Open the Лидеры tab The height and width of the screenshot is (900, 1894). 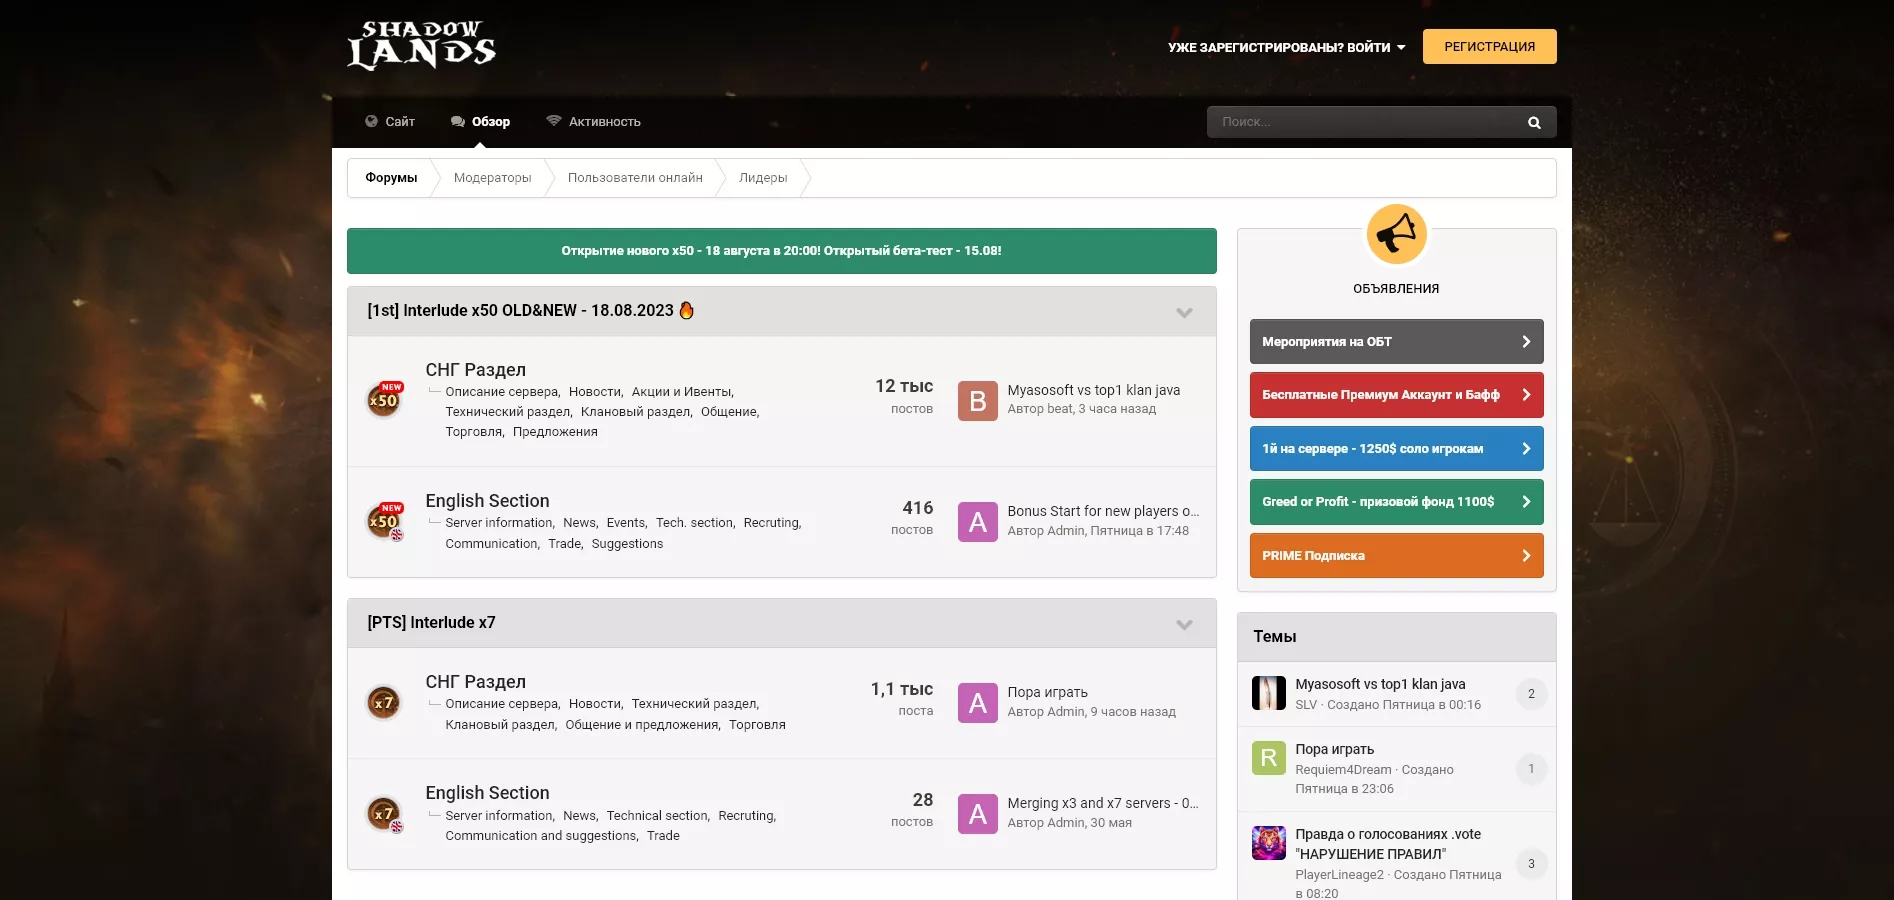[763, 178]
